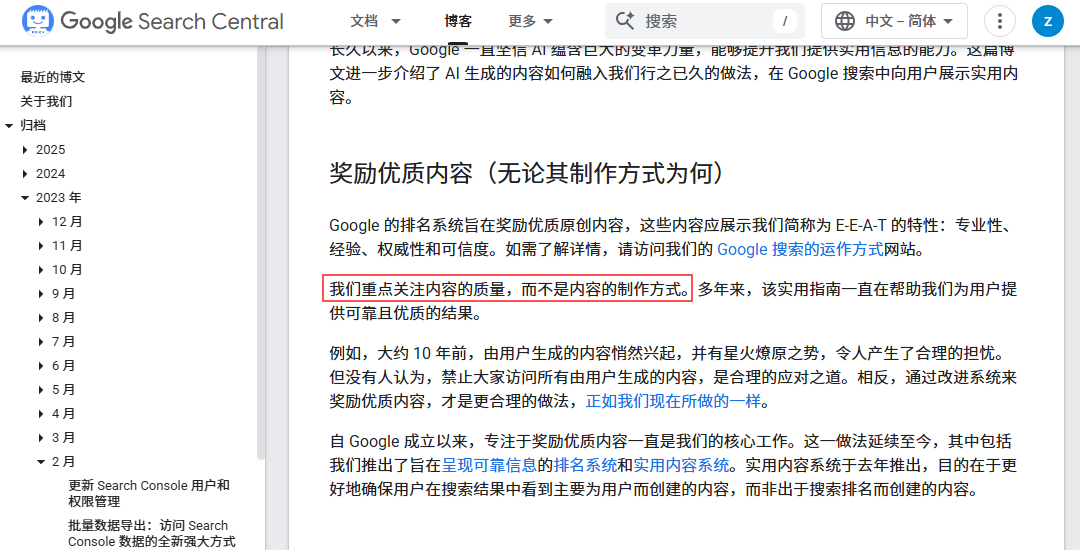Expand 5 月 in the archive

click(41, 390)
